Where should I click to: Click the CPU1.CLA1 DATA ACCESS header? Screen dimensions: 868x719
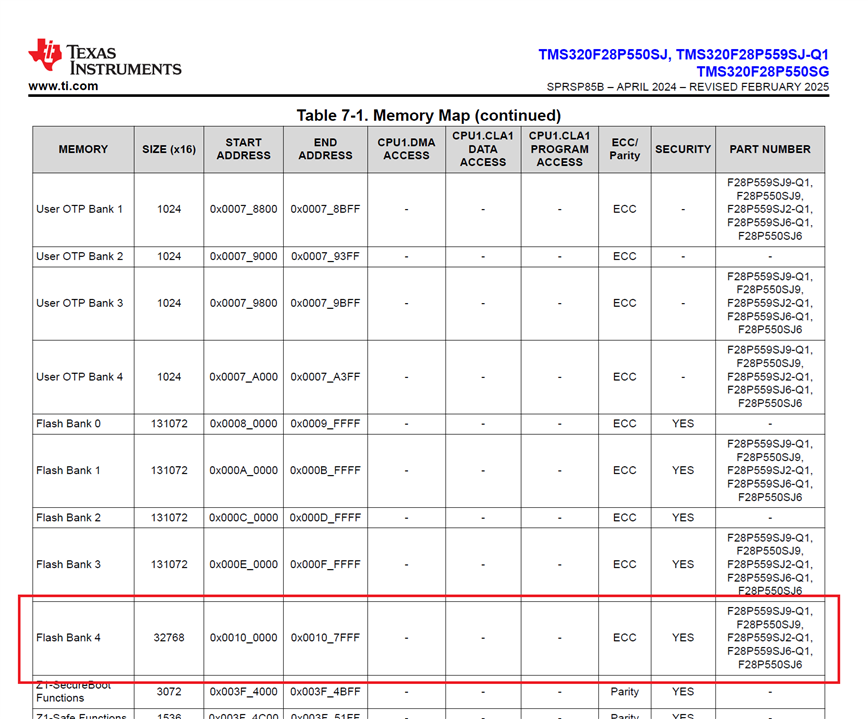click(483, 149)
